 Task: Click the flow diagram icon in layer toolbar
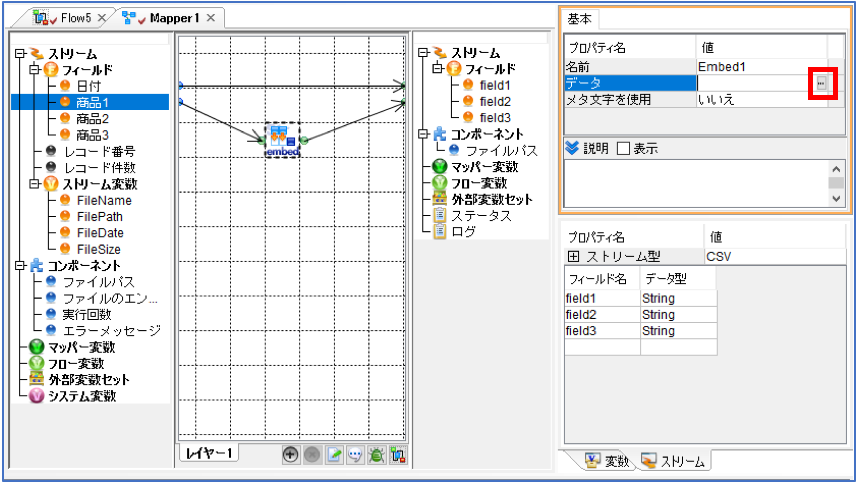398,454
